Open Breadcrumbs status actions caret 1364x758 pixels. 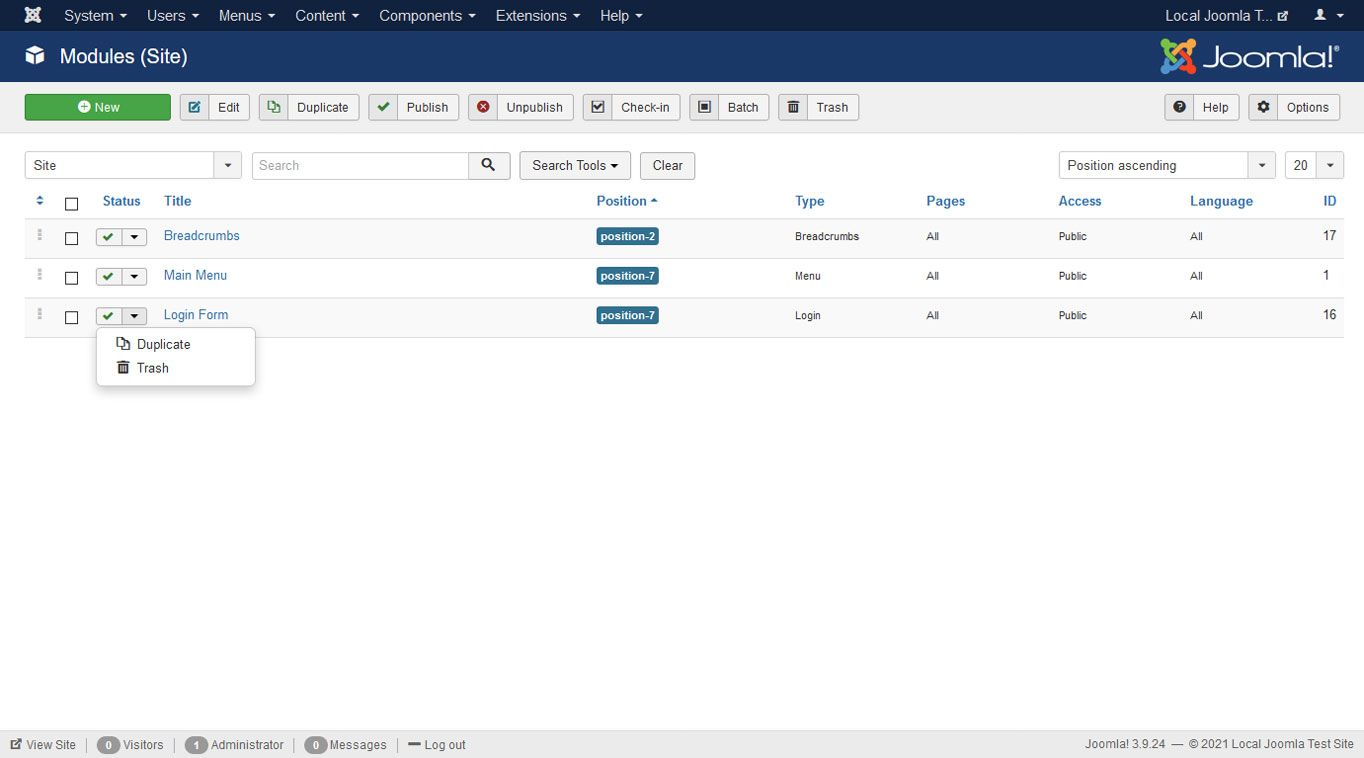(134, 237)
